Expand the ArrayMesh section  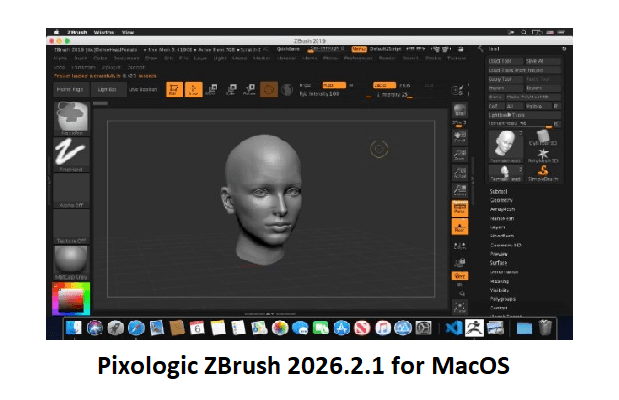[502, 209]
